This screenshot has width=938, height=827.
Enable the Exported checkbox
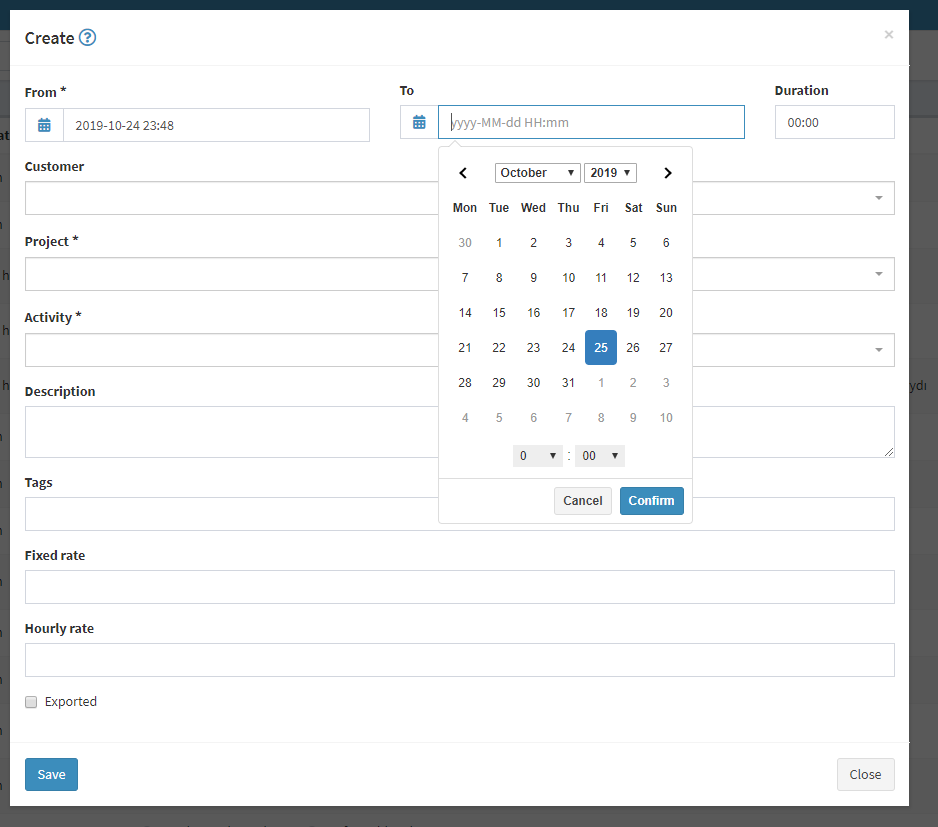tap(30, 701)
